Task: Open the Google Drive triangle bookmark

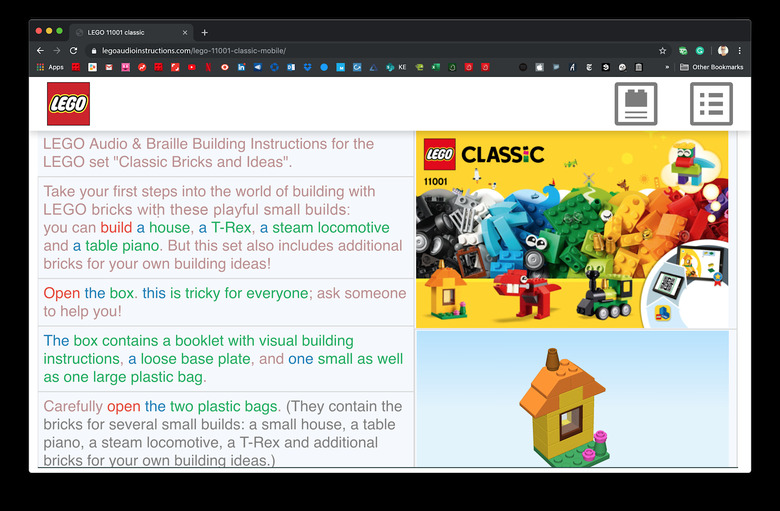Action: click(x=373, y=67)
